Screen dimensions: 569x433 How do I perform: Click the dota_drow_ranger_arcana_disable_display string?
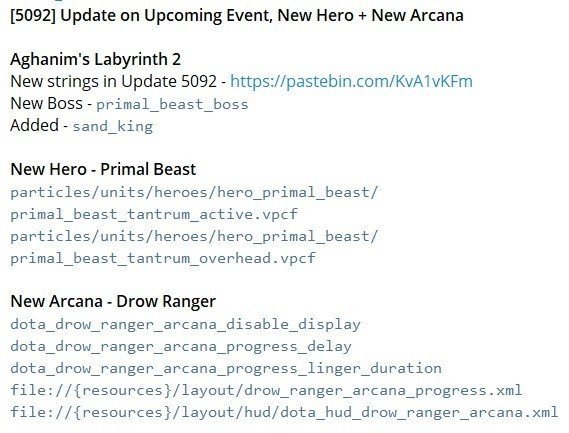[x=185, y=324]
